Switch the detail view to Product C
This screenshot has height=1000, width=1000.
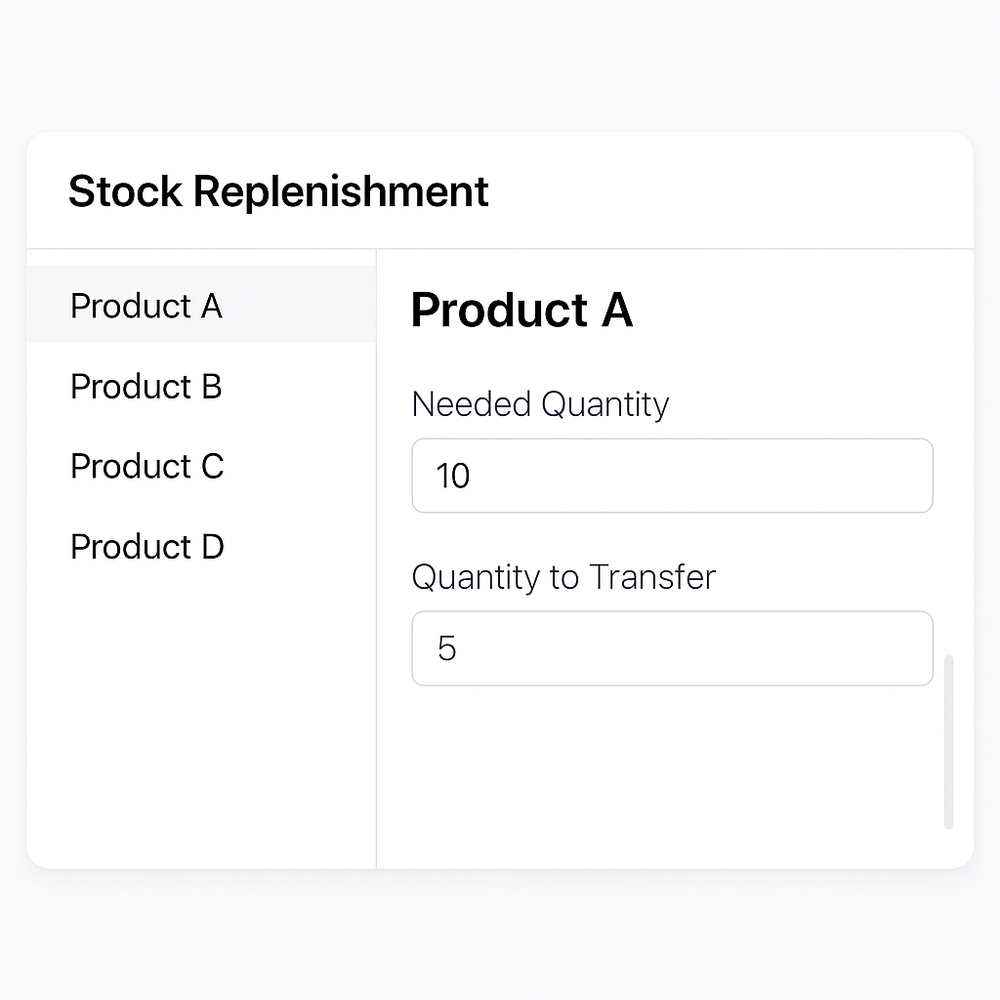click(x=147, y=467)
